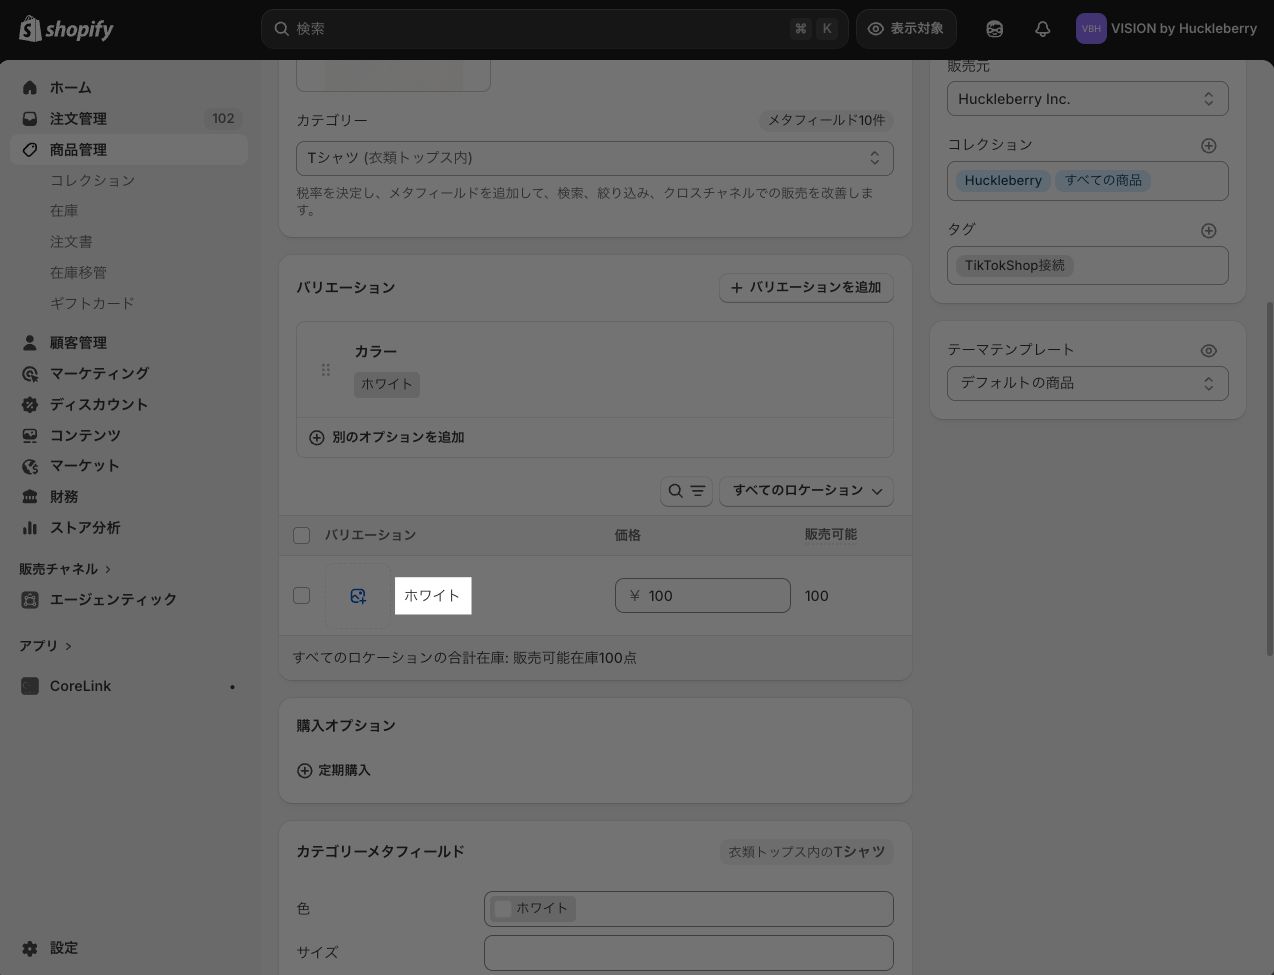1274x975 pixels.
Task: Add a tag with the plus icon
Action: [x=1208, y=231]
